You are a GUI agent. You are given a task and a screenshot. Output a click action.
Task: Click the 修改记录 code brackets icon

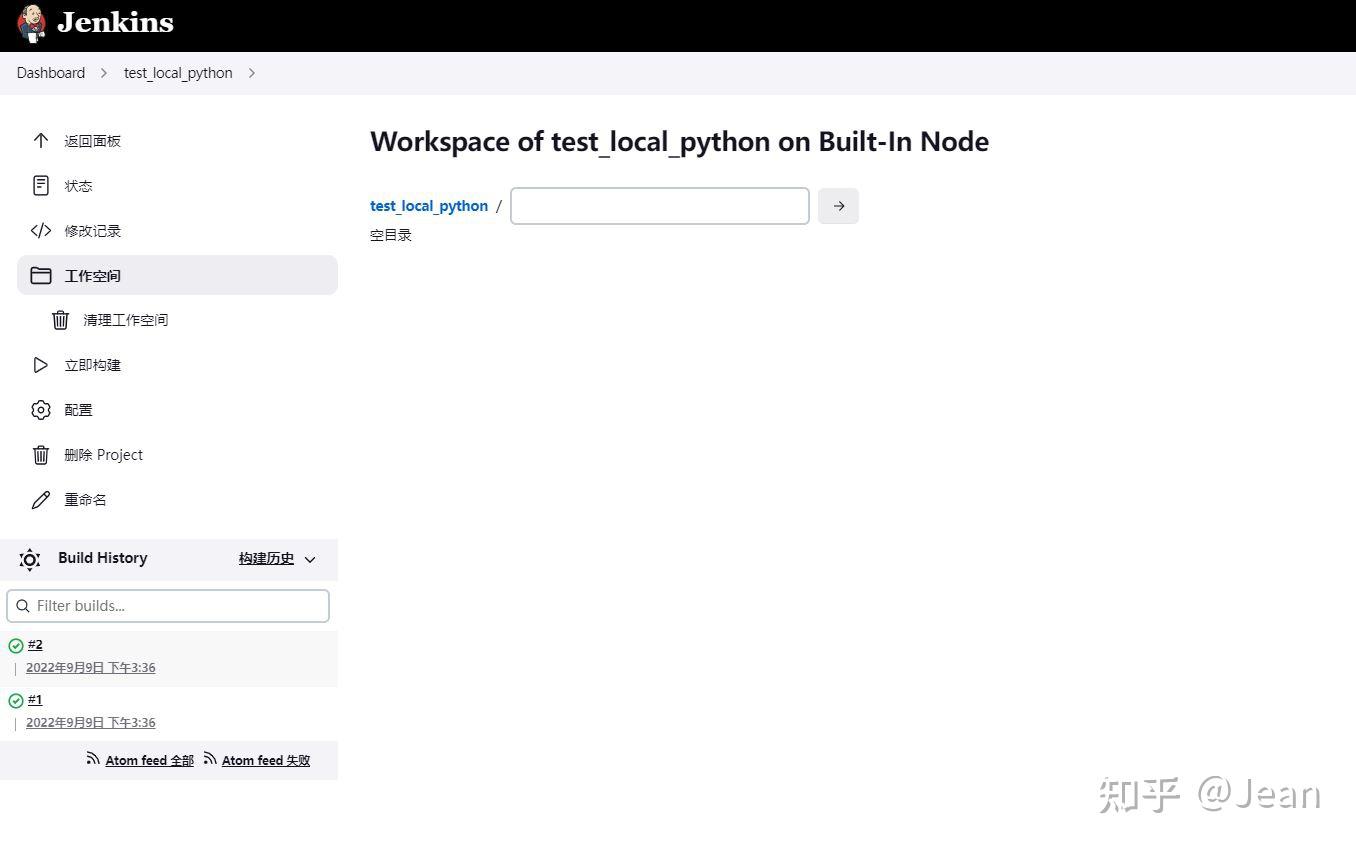[41, 231]
